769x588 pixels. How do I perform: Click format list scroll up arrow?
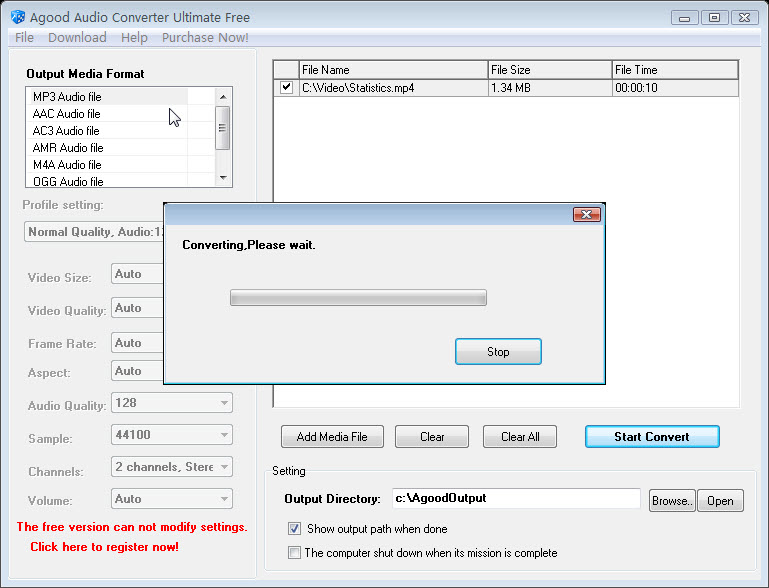pos(223,97)
